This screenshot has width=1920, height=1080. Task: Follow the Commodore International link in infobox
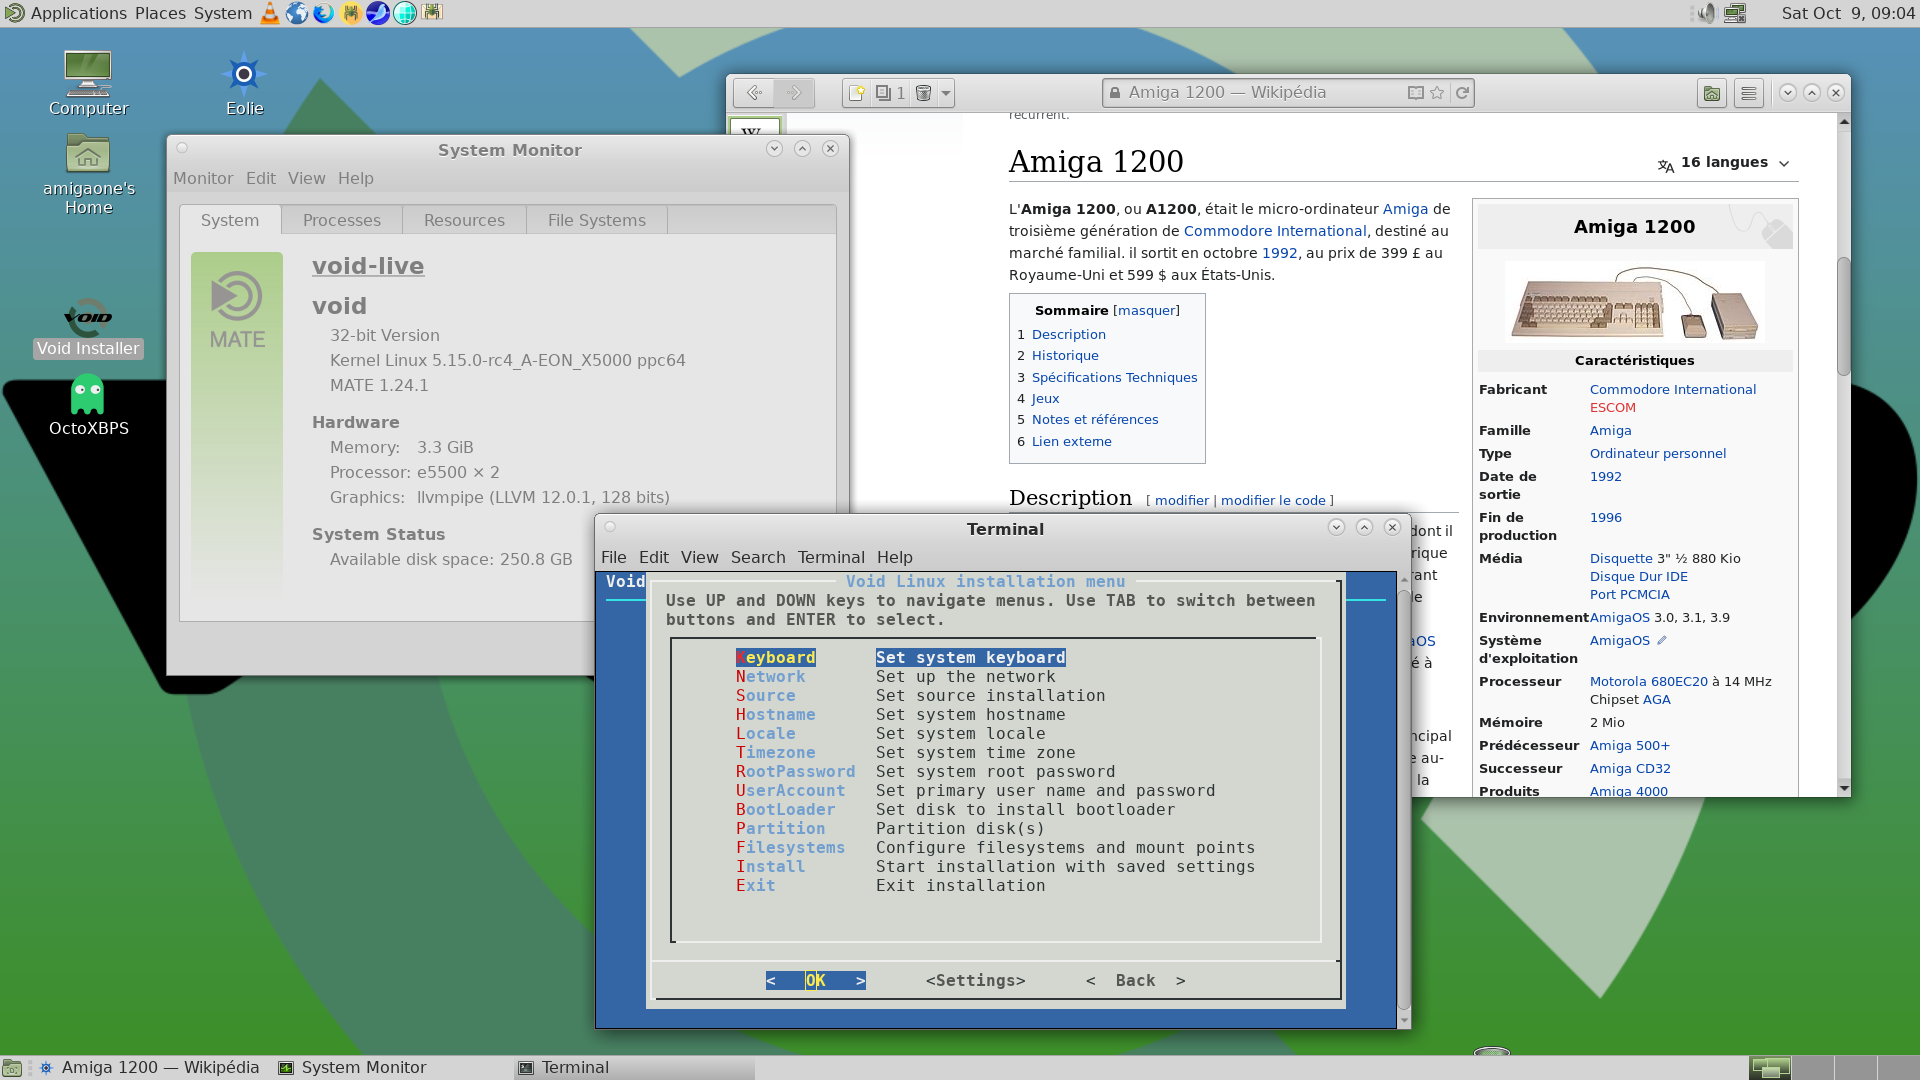[x=1672, y=389]
